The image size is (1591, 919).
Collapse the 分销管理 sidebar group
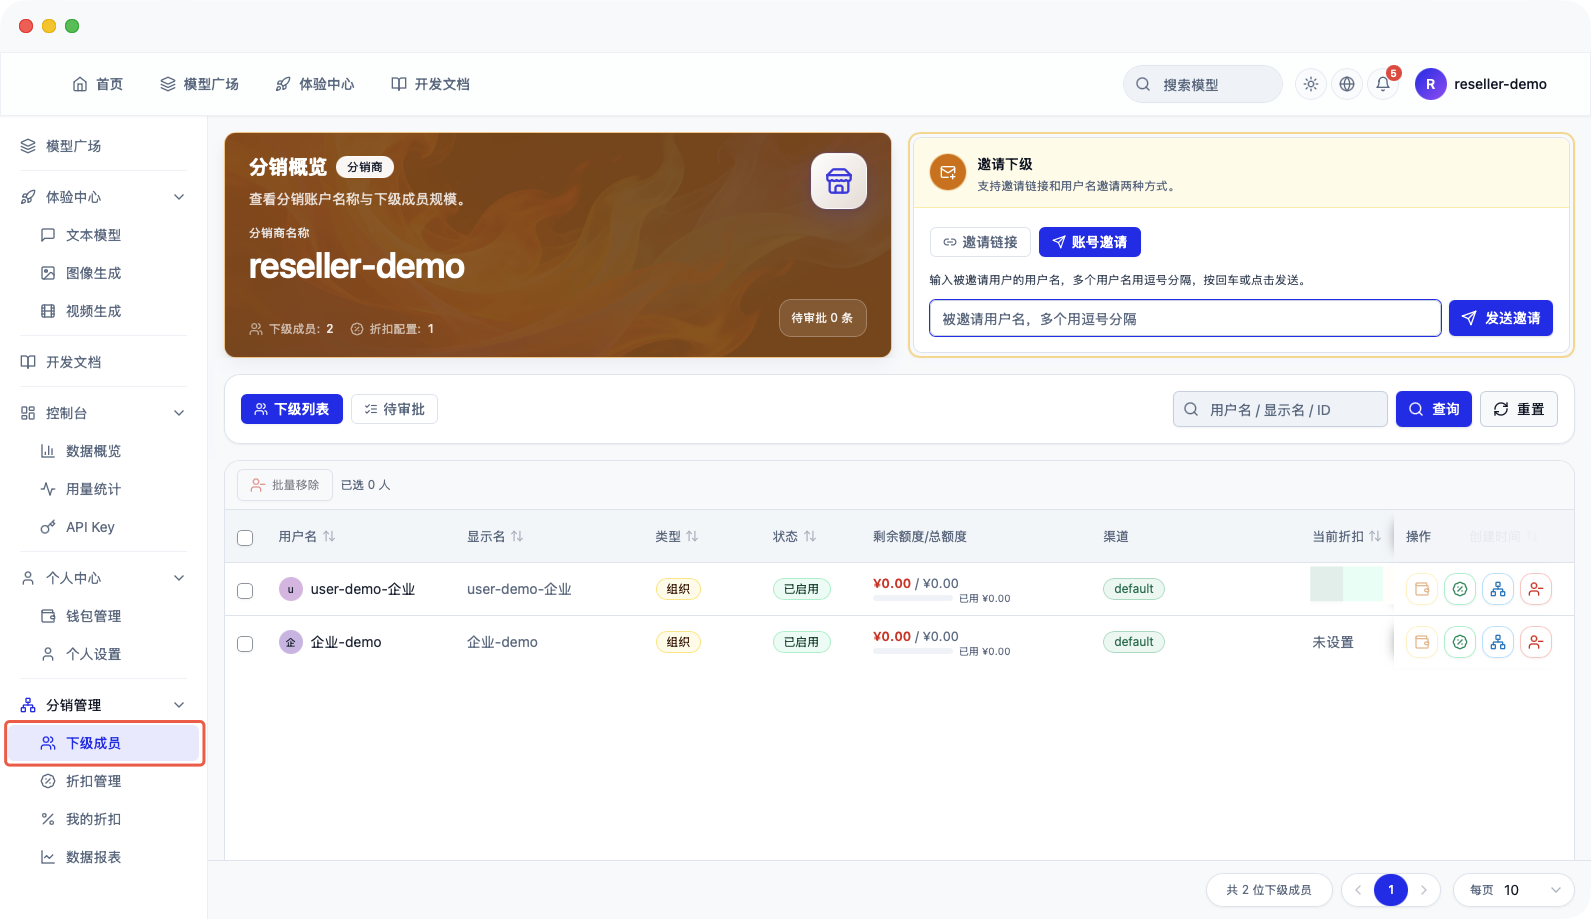click(x=179, y=705)
